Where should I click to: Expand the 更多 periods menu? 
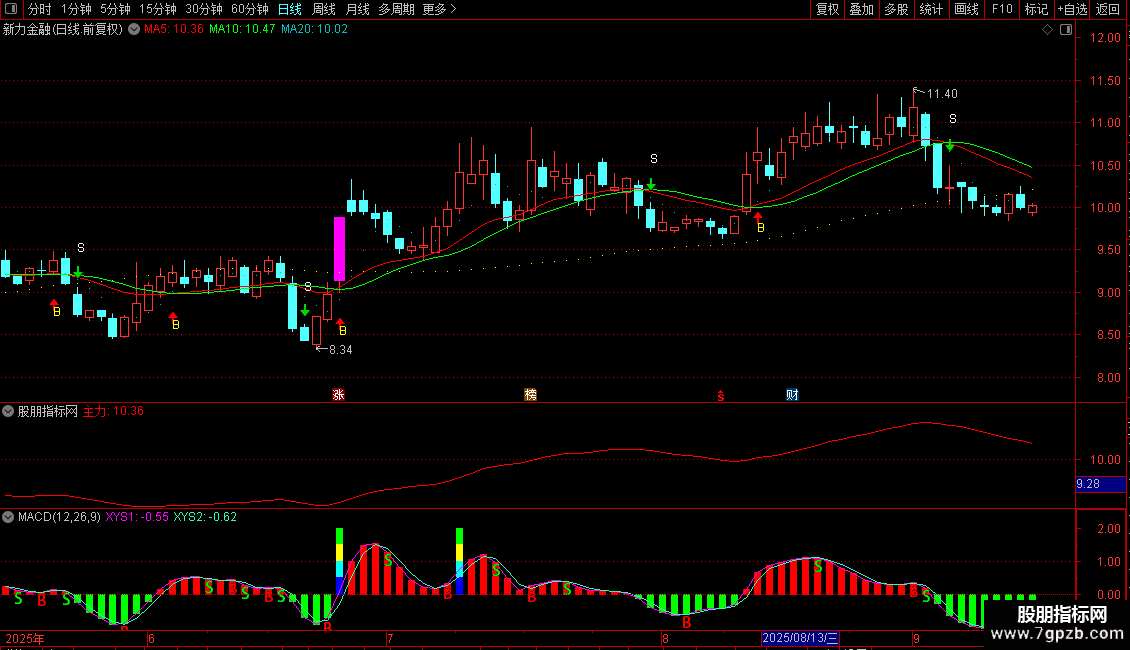click(439, 9)
